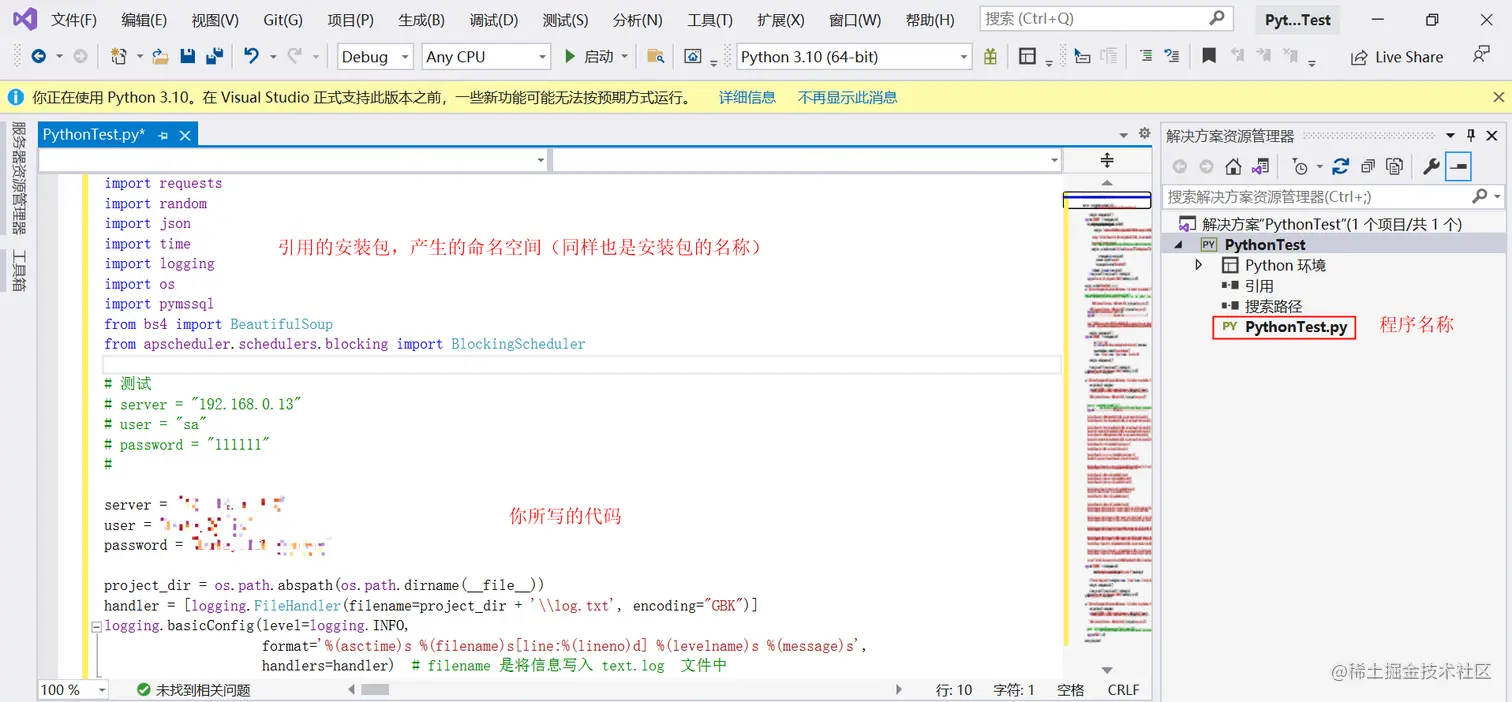Click the New Item toolbar icon
The height and width of the screenshot is (702, 1512).
[x=119, y=57]
